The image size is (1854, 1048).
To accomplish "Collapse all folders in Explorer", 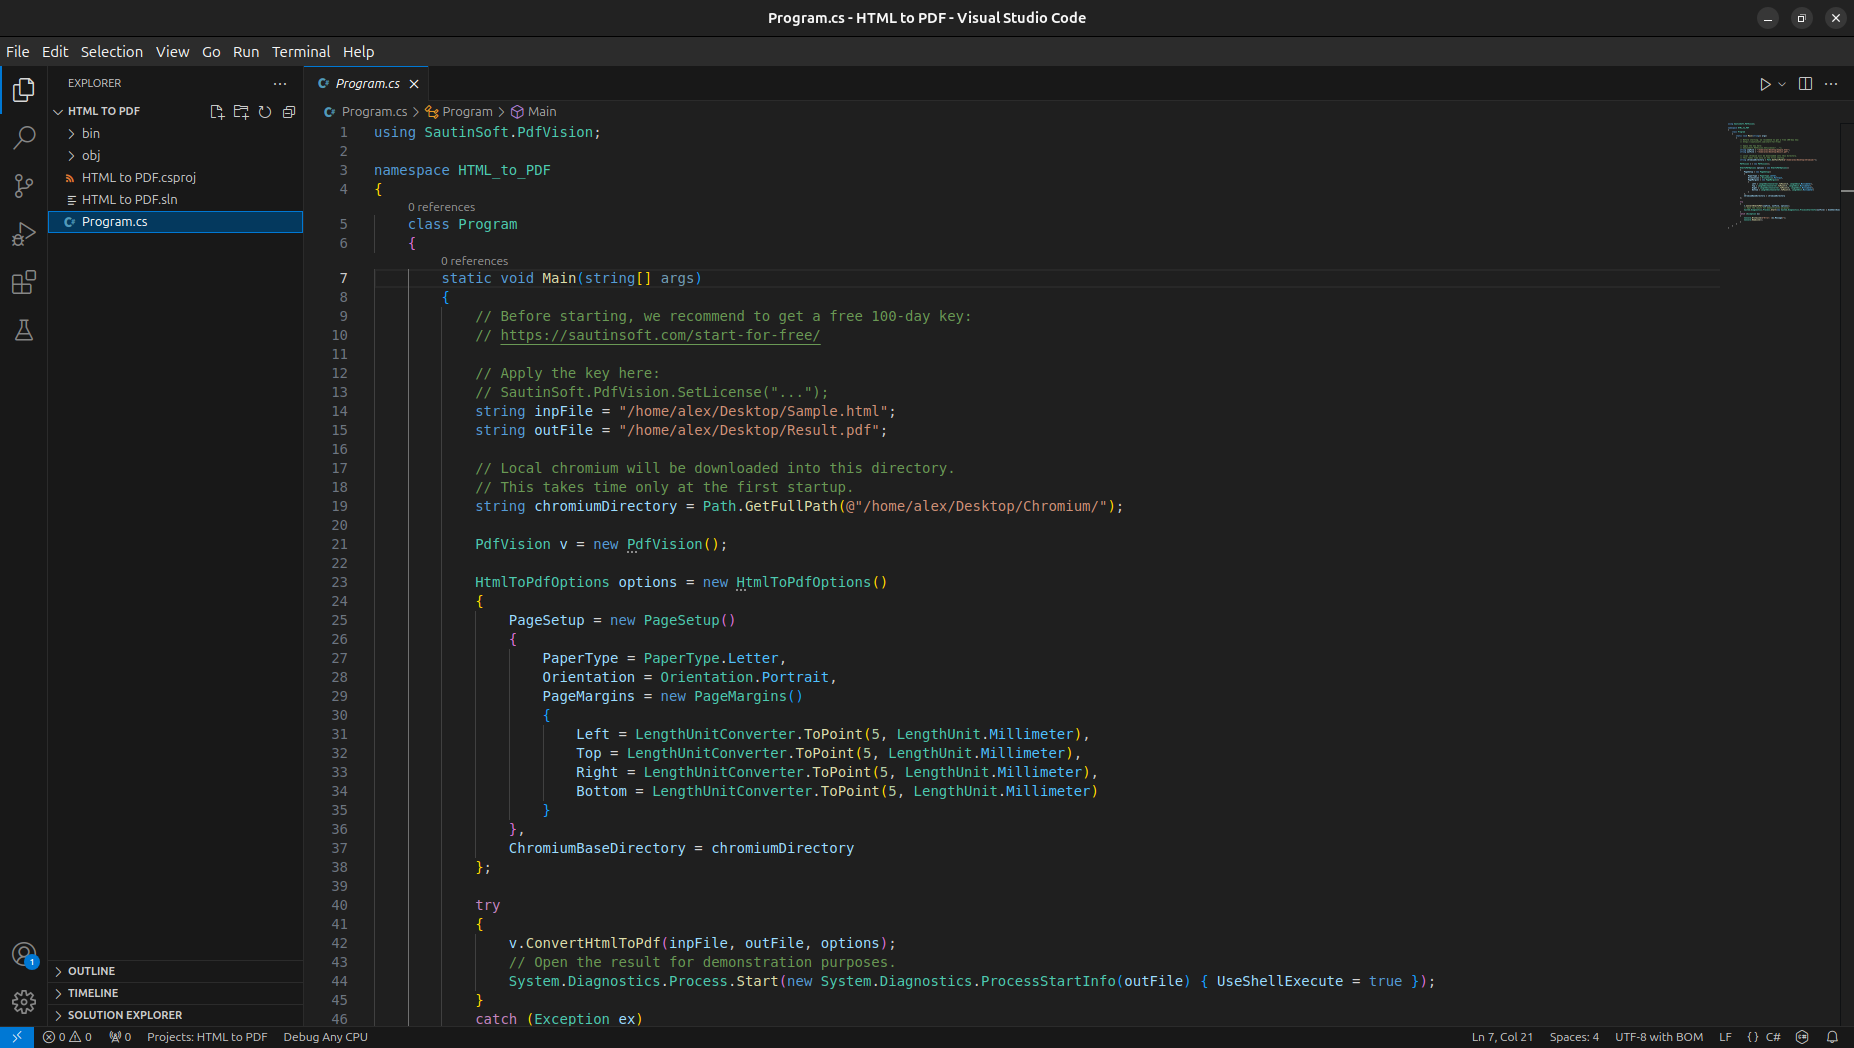I will (289, 112).
